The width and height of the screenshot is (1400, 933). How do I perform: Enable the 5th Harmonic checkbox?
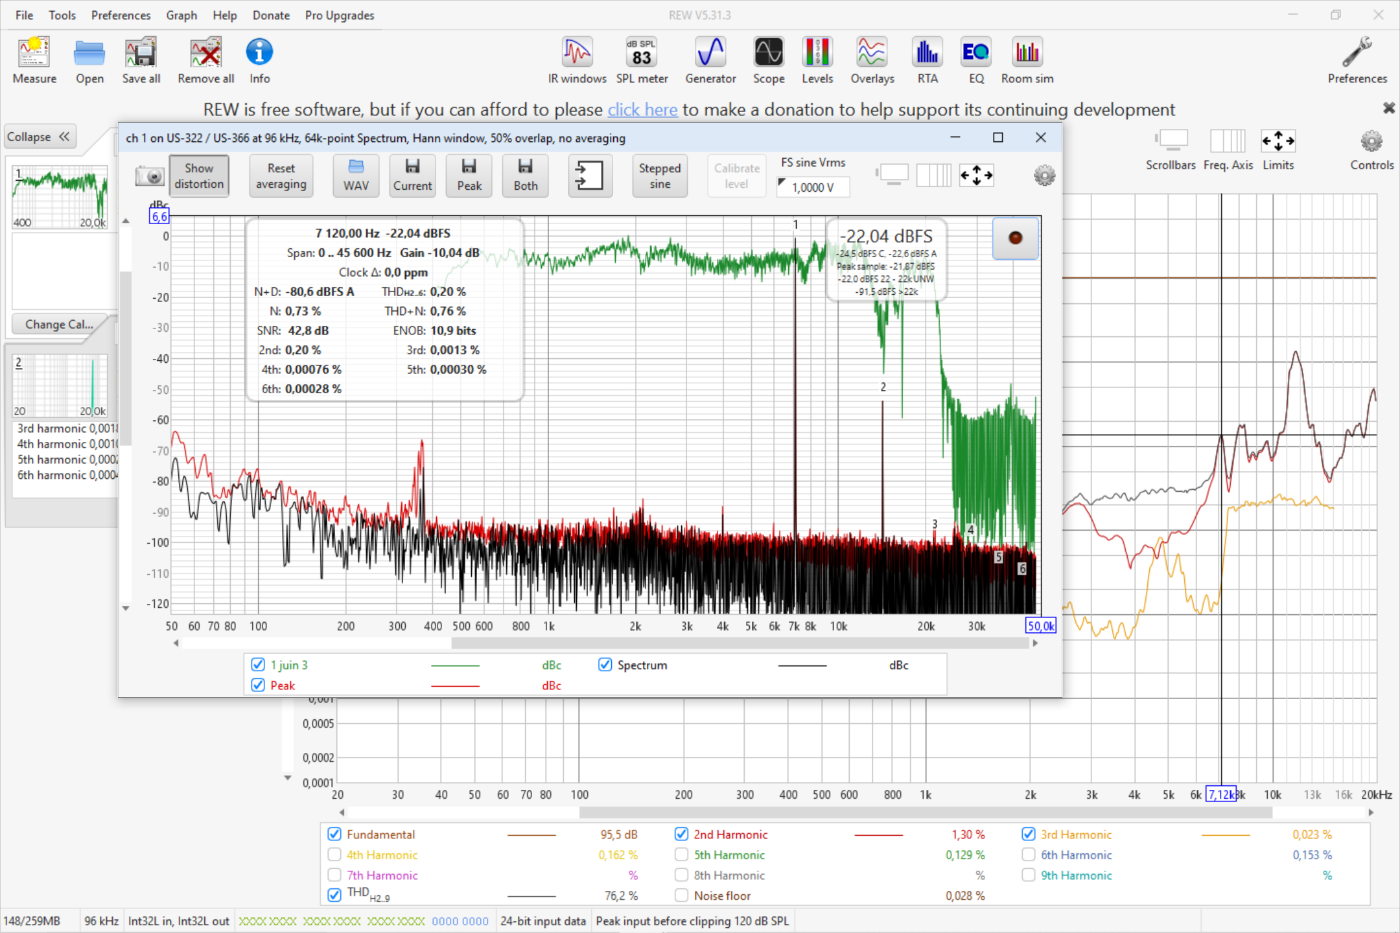682,855
